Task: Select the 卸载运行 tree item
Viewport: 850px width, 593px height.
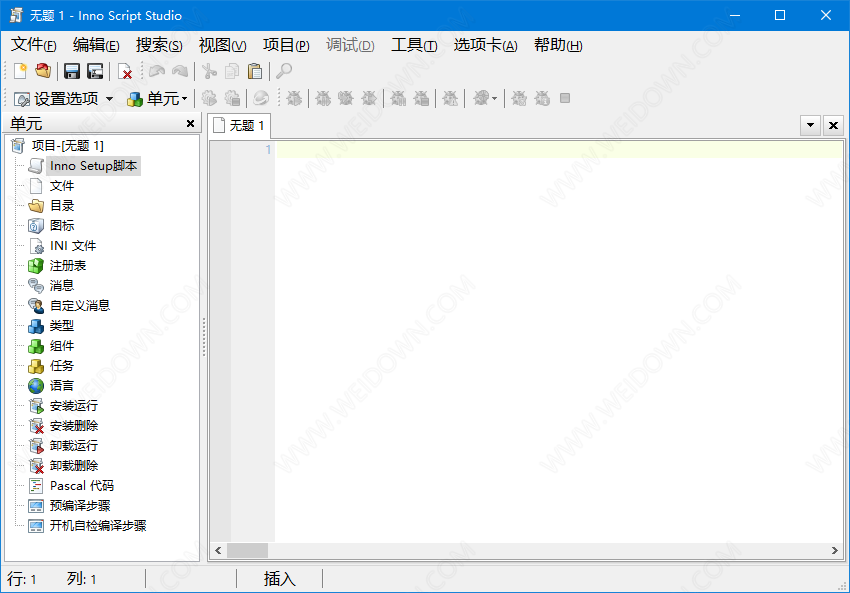Action: coord(74,446)
